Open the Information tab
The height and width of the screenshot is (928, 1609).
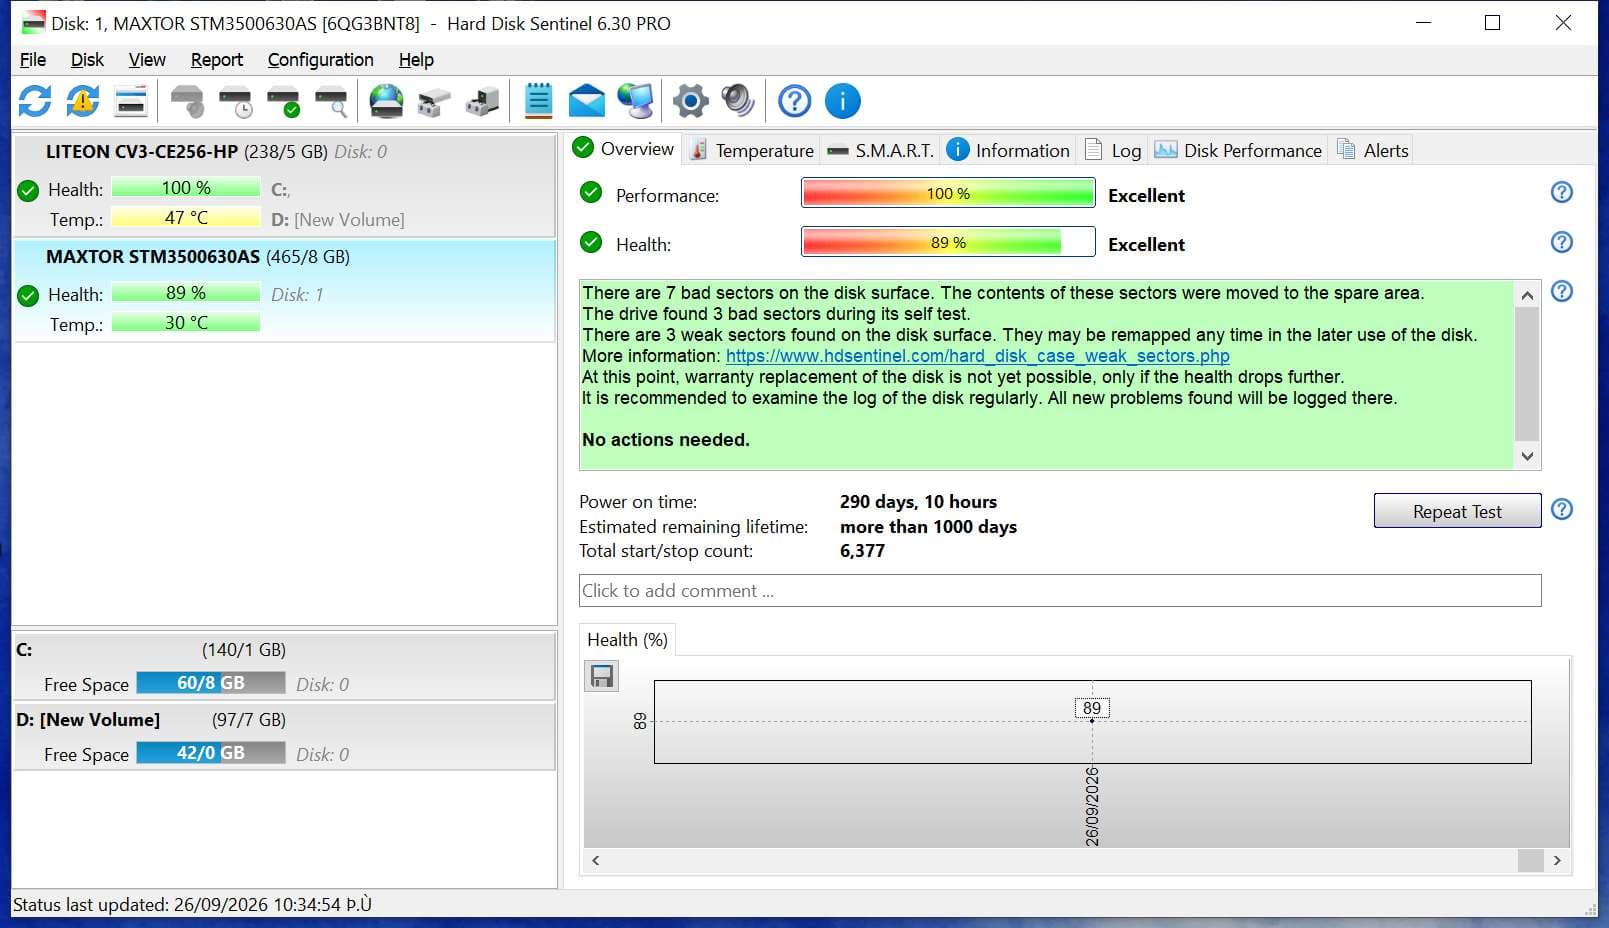tap(1008, 150)
